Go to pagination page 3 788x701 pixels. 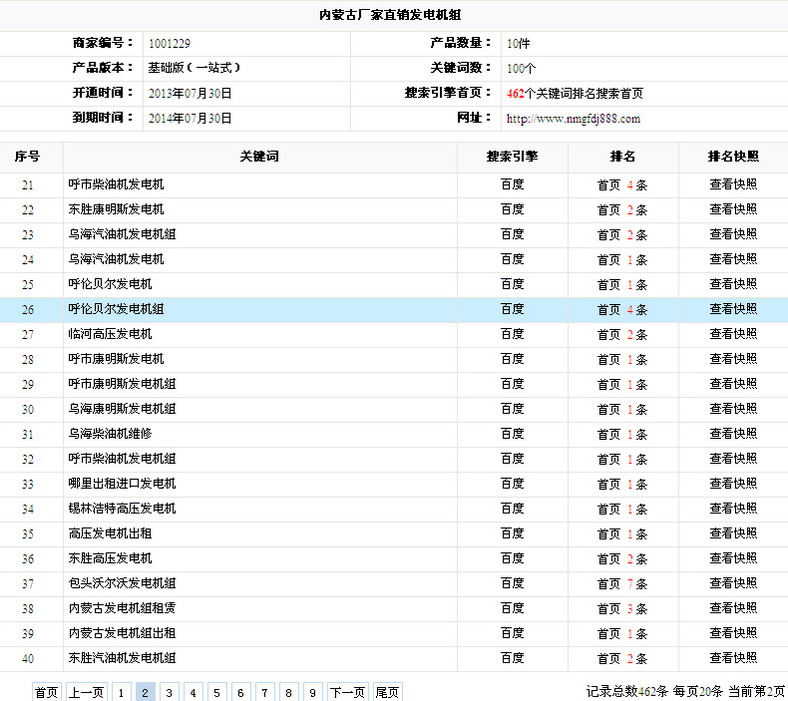point(169,692)
